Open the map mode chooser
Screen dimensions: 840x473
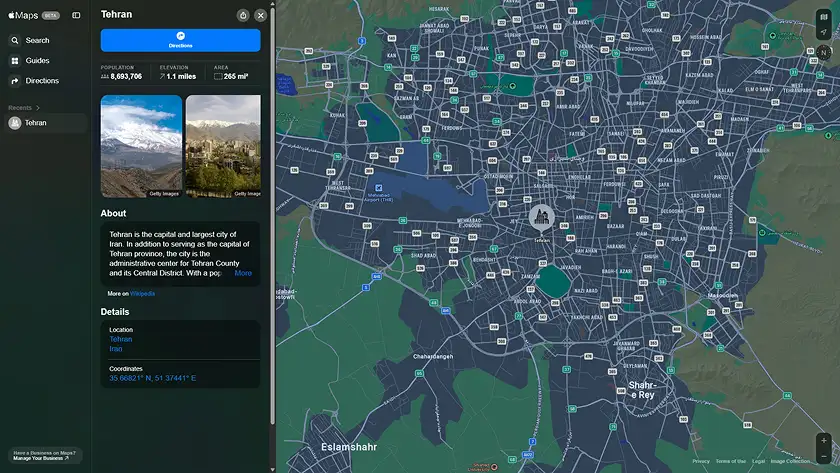point(824,17)
